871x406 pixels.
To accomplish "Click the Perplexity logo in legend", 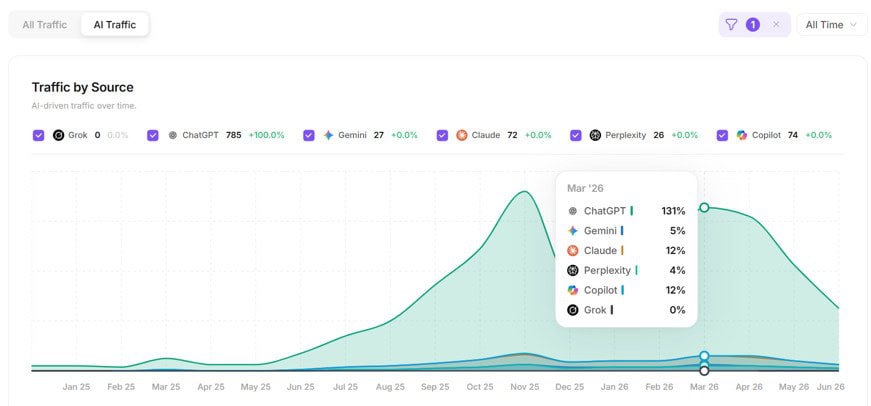I will coord(595,135).
